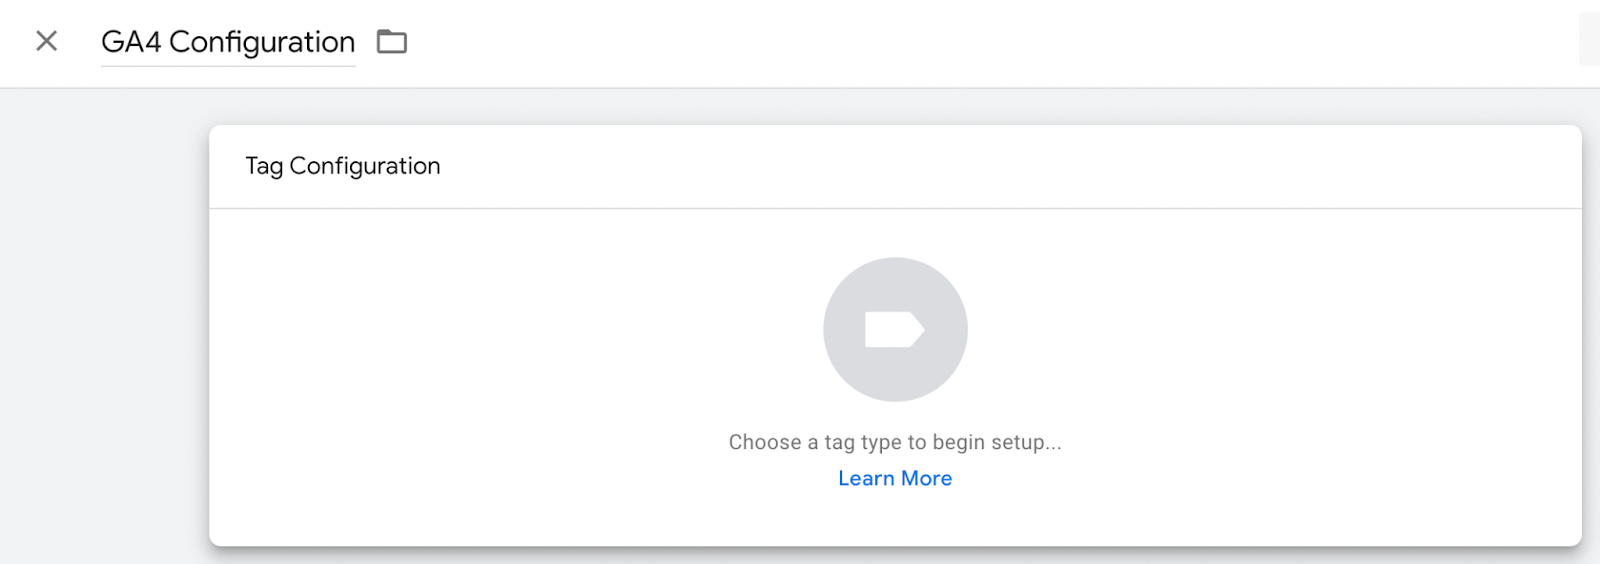Select the tag type chooser icon
Screen dimensions: 1600x564
895,329
